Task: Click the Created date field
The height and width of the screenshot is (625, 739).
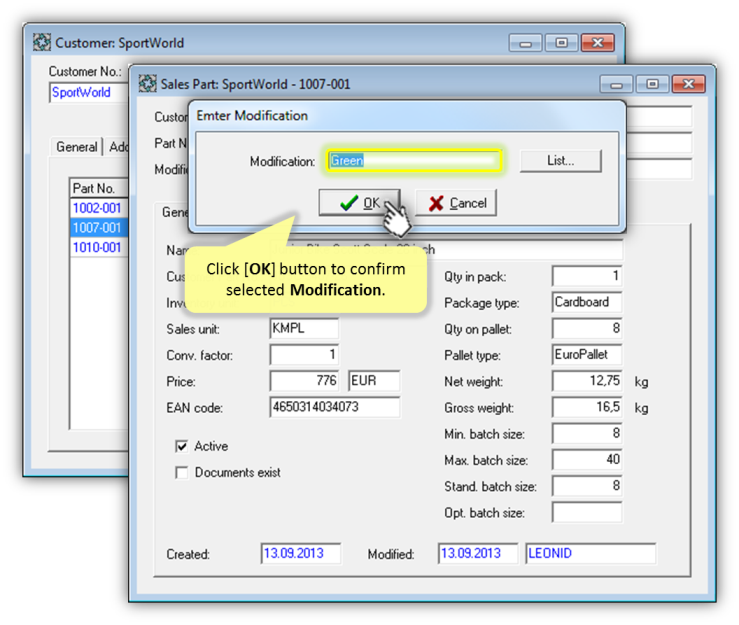Action: [301, 553]
